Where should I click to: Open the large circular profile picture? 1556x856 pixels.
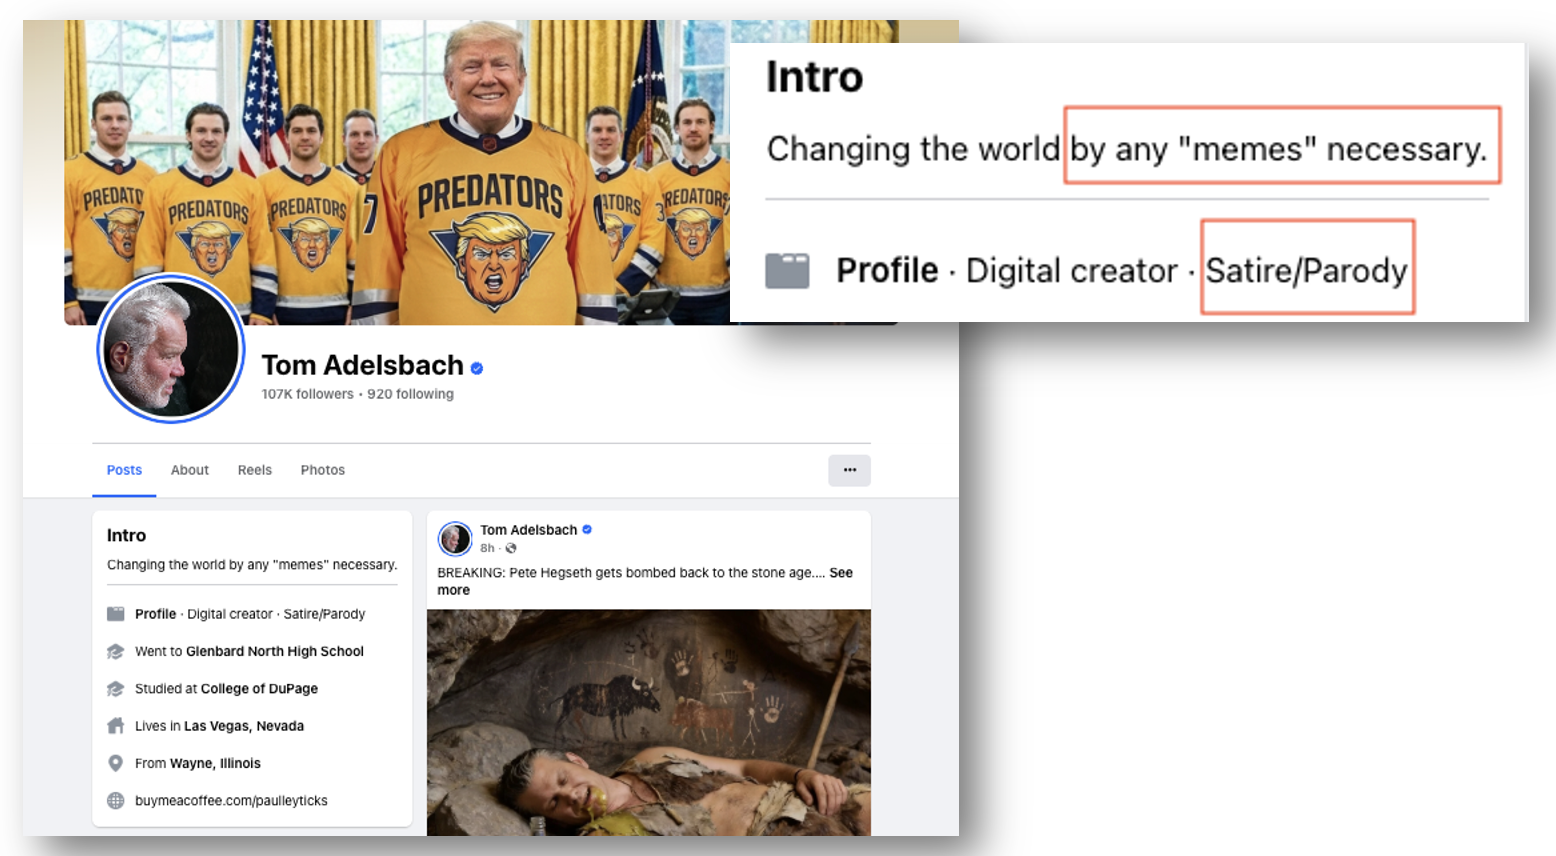click(x=171, y=349)
